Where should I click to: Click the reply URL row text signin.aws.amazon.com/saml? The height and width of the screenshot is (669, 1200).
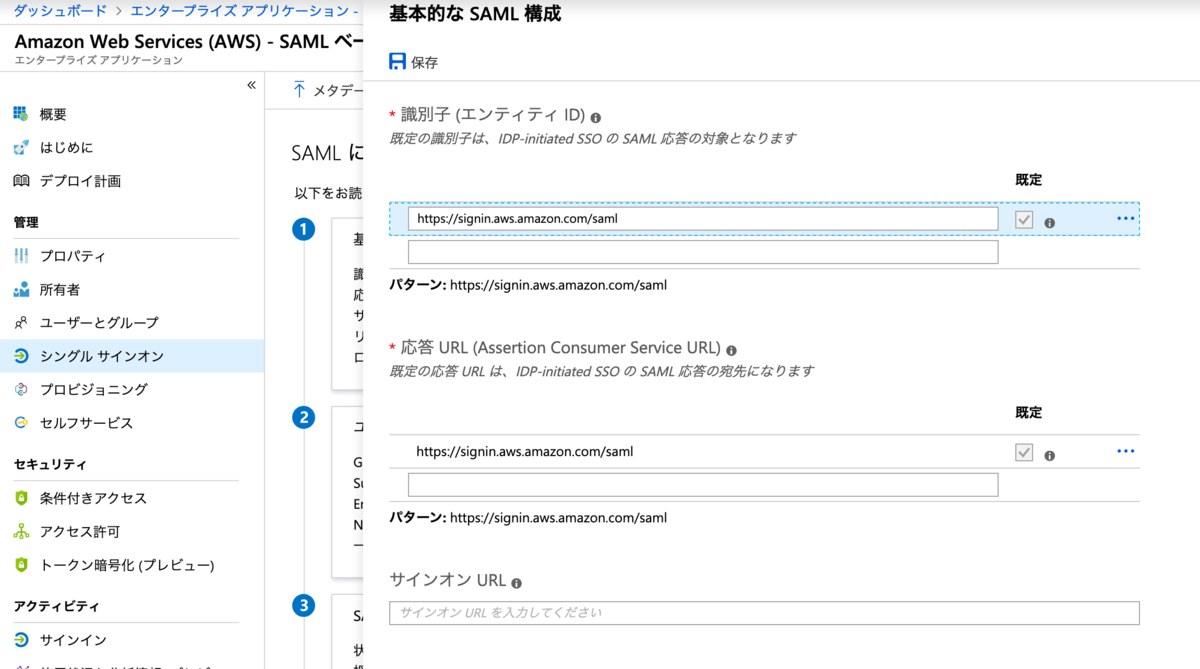pyautogui.click(x=525, y=451)
